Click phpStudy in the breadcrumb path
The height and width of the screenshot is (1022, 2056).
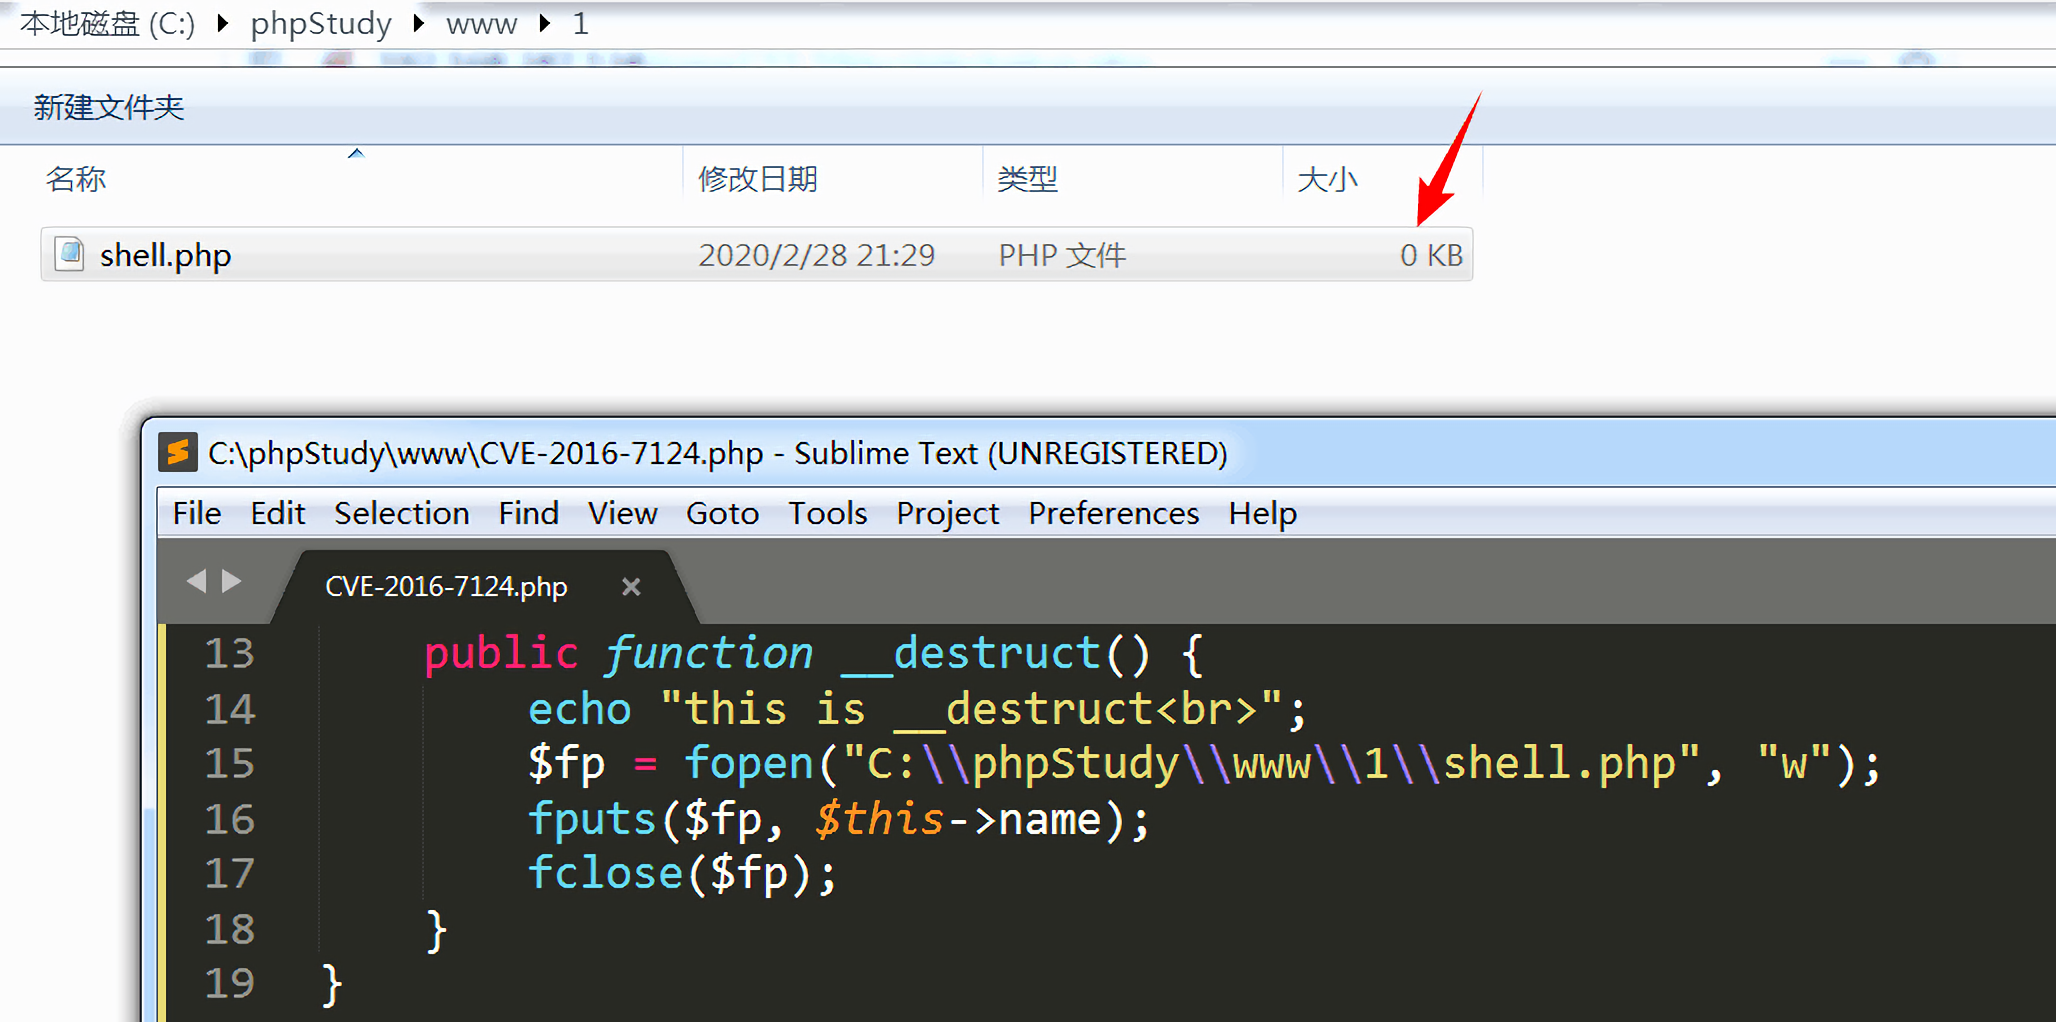(321, 23)
